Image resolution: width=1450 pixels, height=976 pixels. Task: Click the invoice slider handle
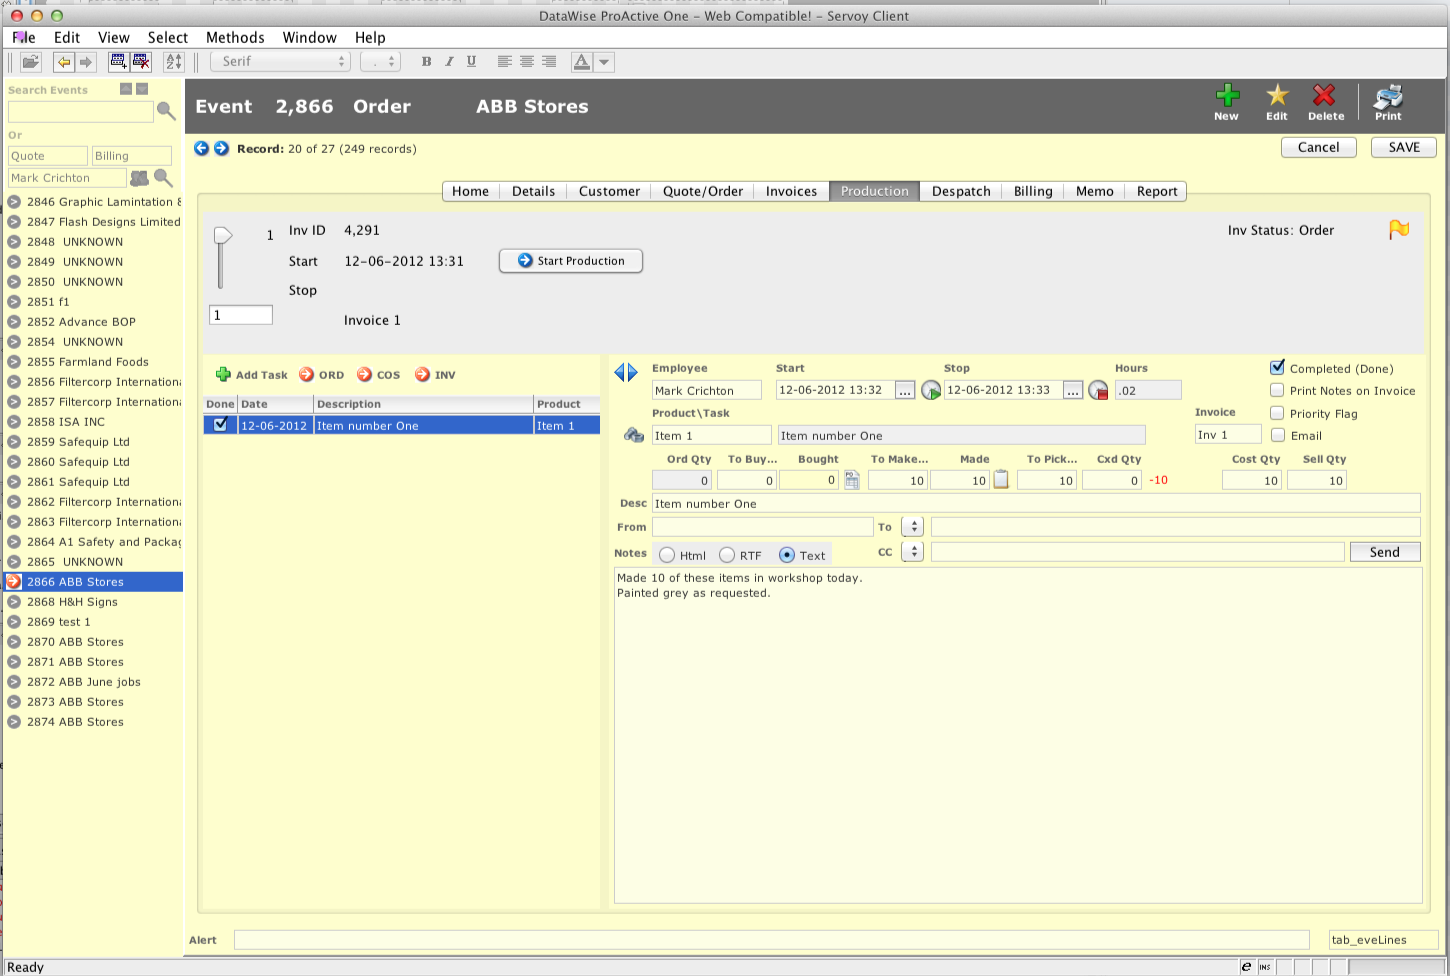click(223, 236)
